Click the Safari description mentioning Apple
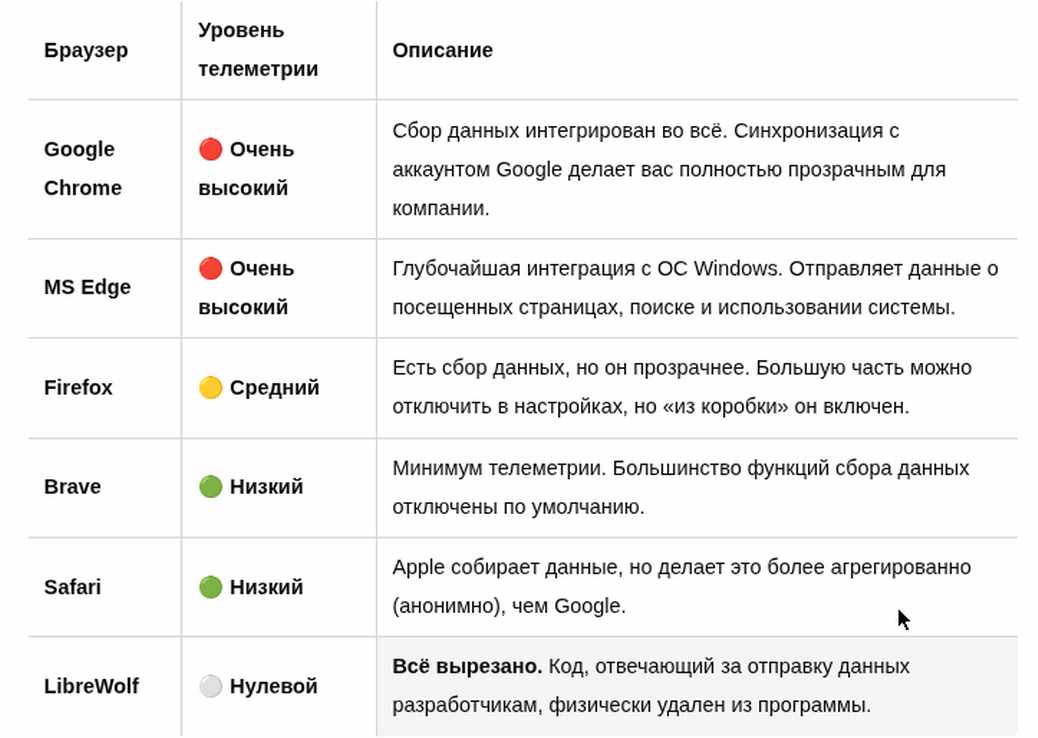 pos(682,587)
